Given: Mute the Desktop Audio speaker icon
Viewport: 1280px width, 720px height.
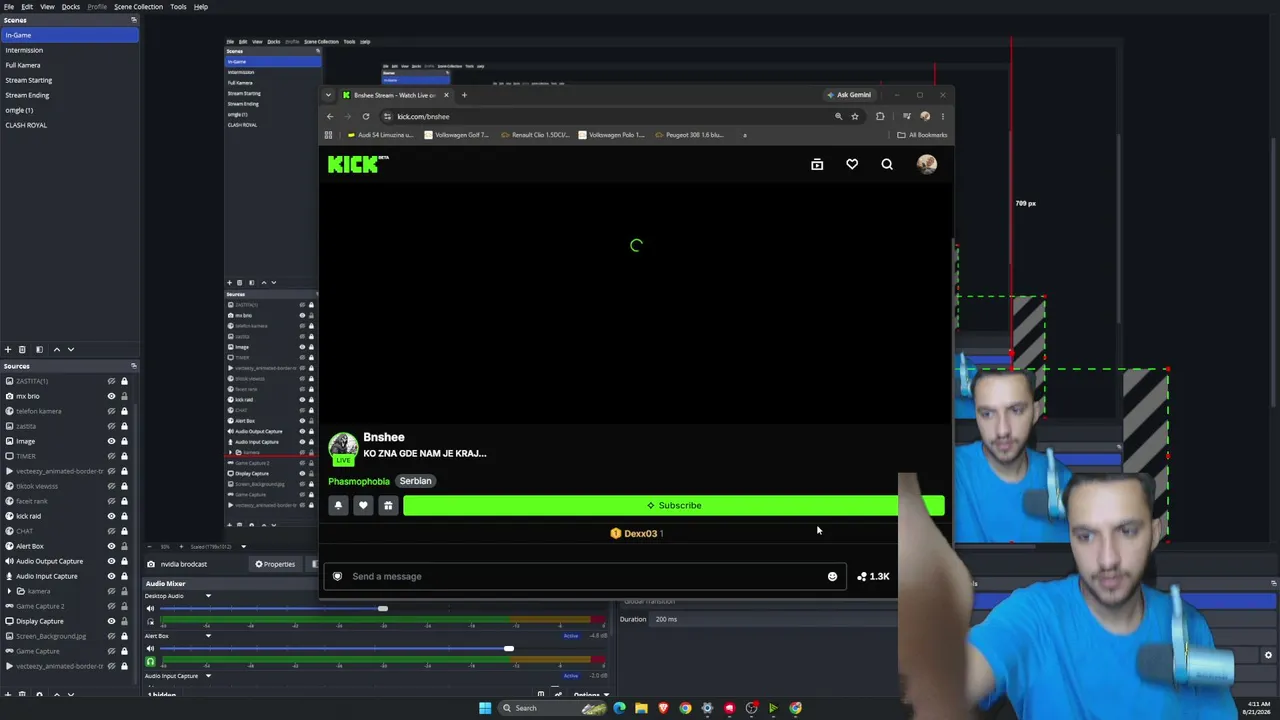Looking at the screenshot, I should pos(151,608).
